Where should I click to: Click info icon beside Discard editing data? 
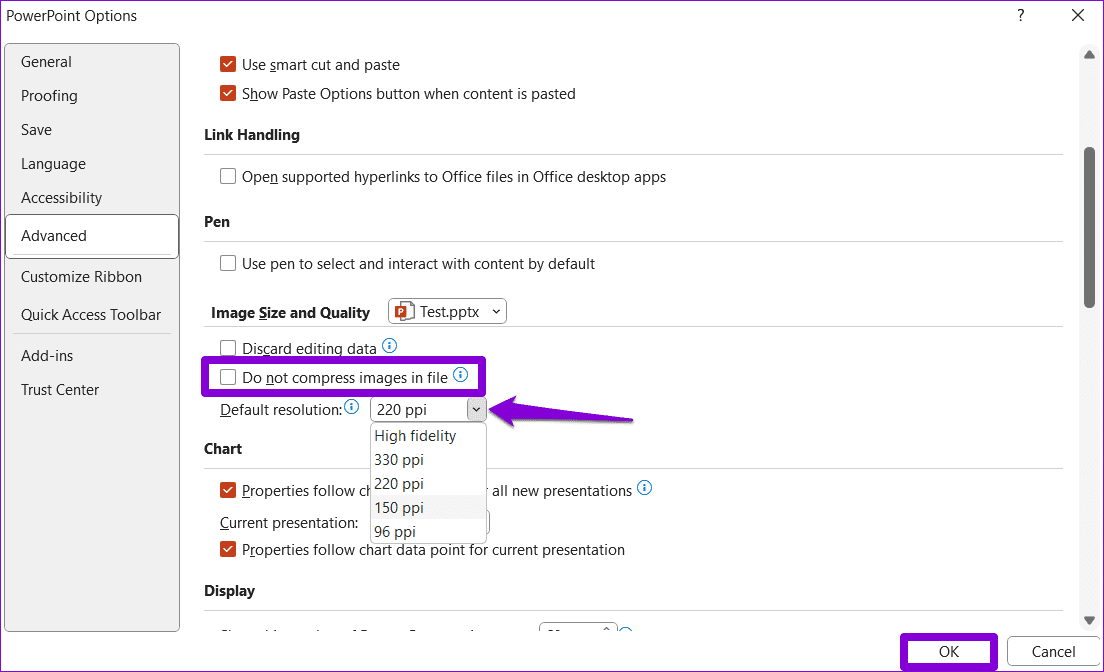[390, 346]
